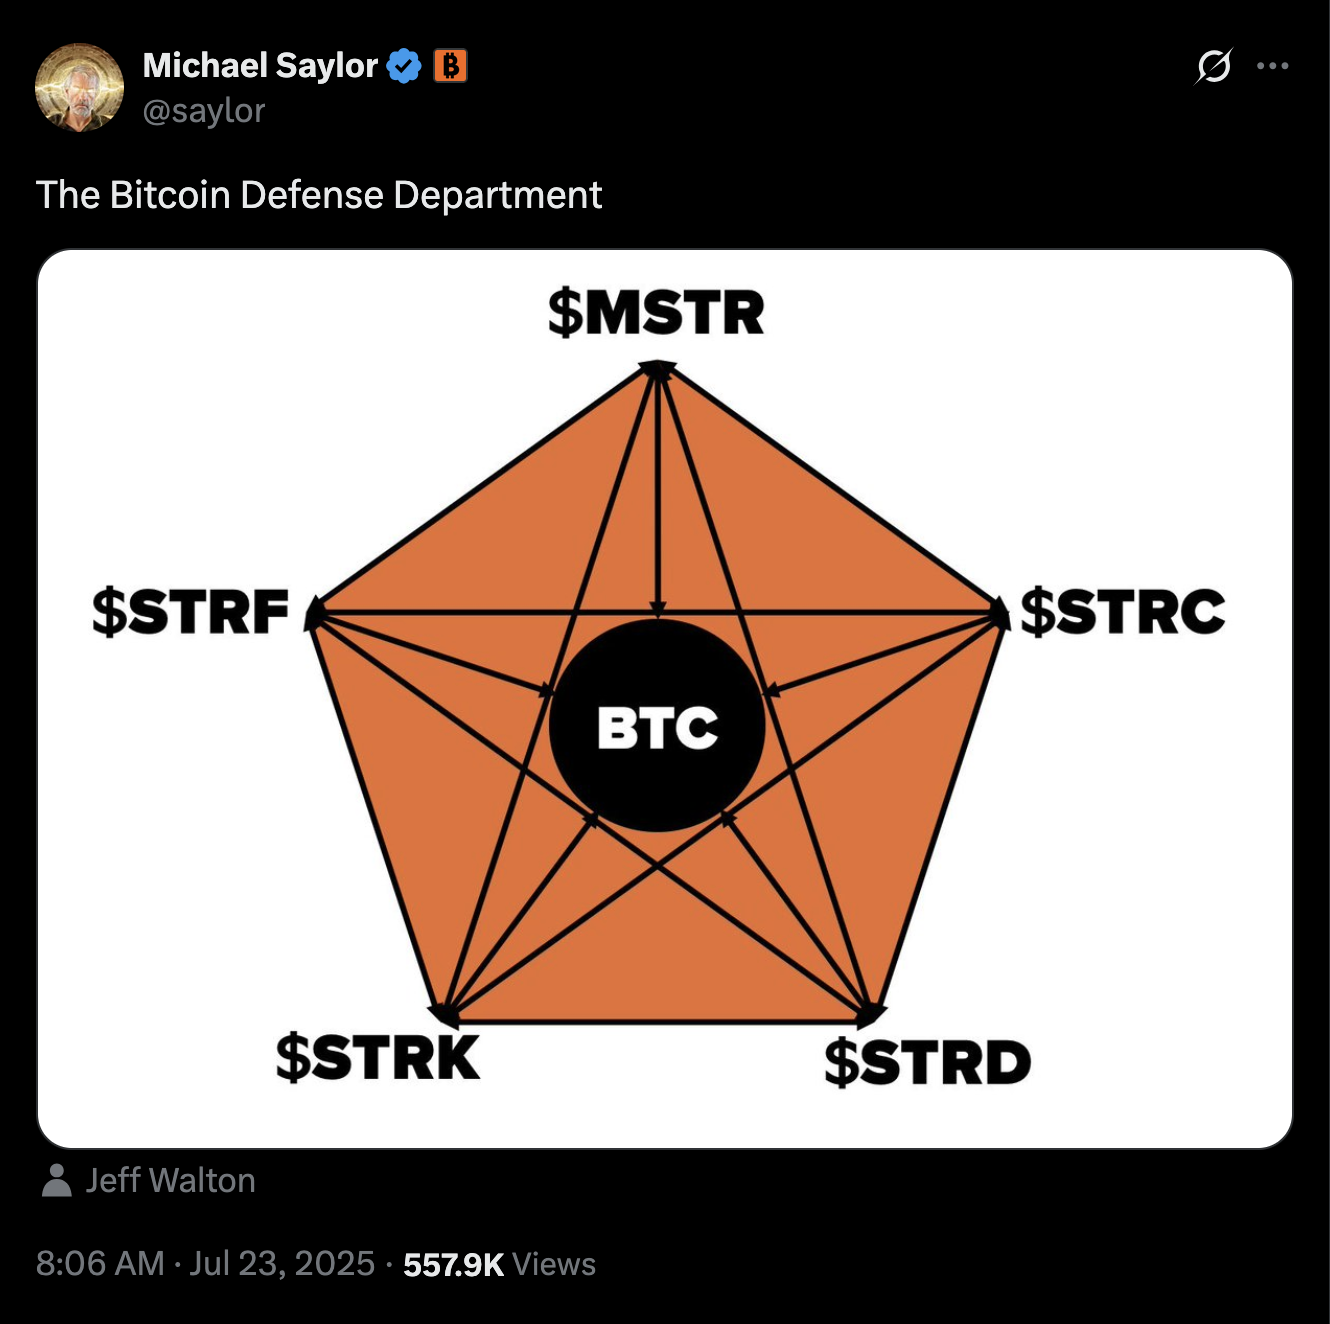View the 557.9K Views analytics
Screen dimensions: 1330x1324
click(499, 1265)
